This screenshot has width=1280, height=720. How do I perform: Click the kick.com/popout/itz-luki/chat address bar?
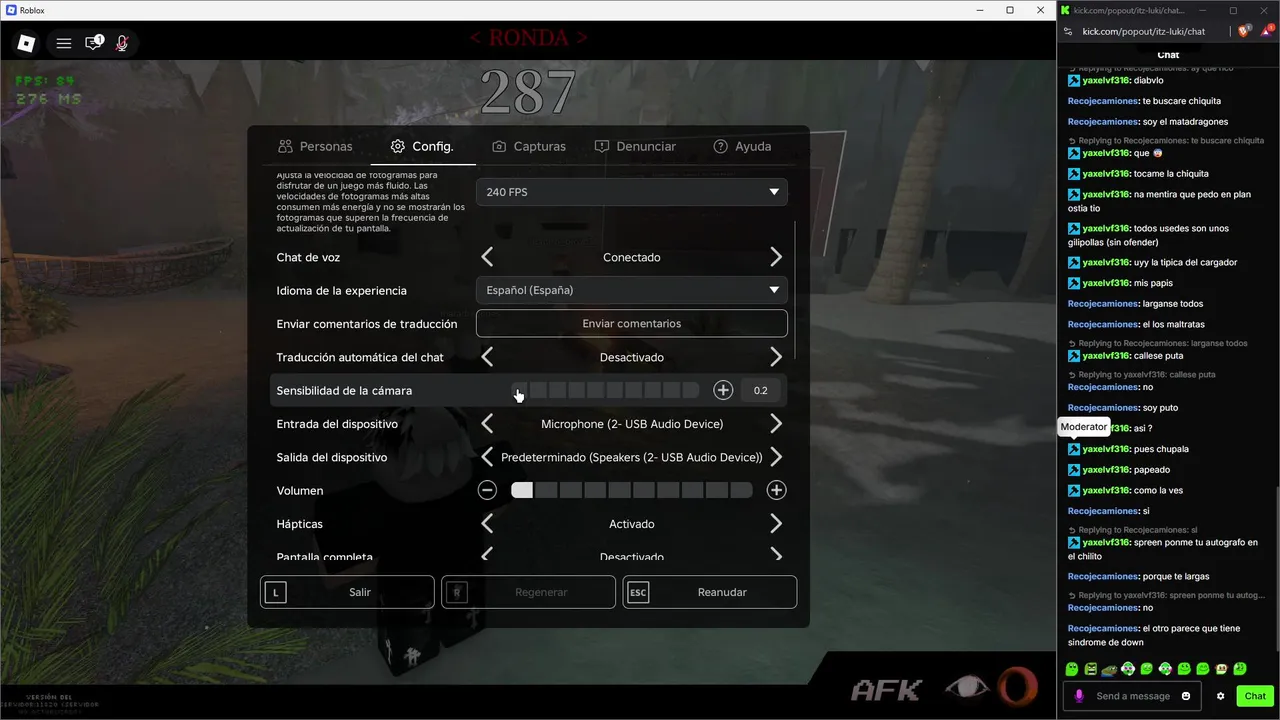click(1144, 31)
